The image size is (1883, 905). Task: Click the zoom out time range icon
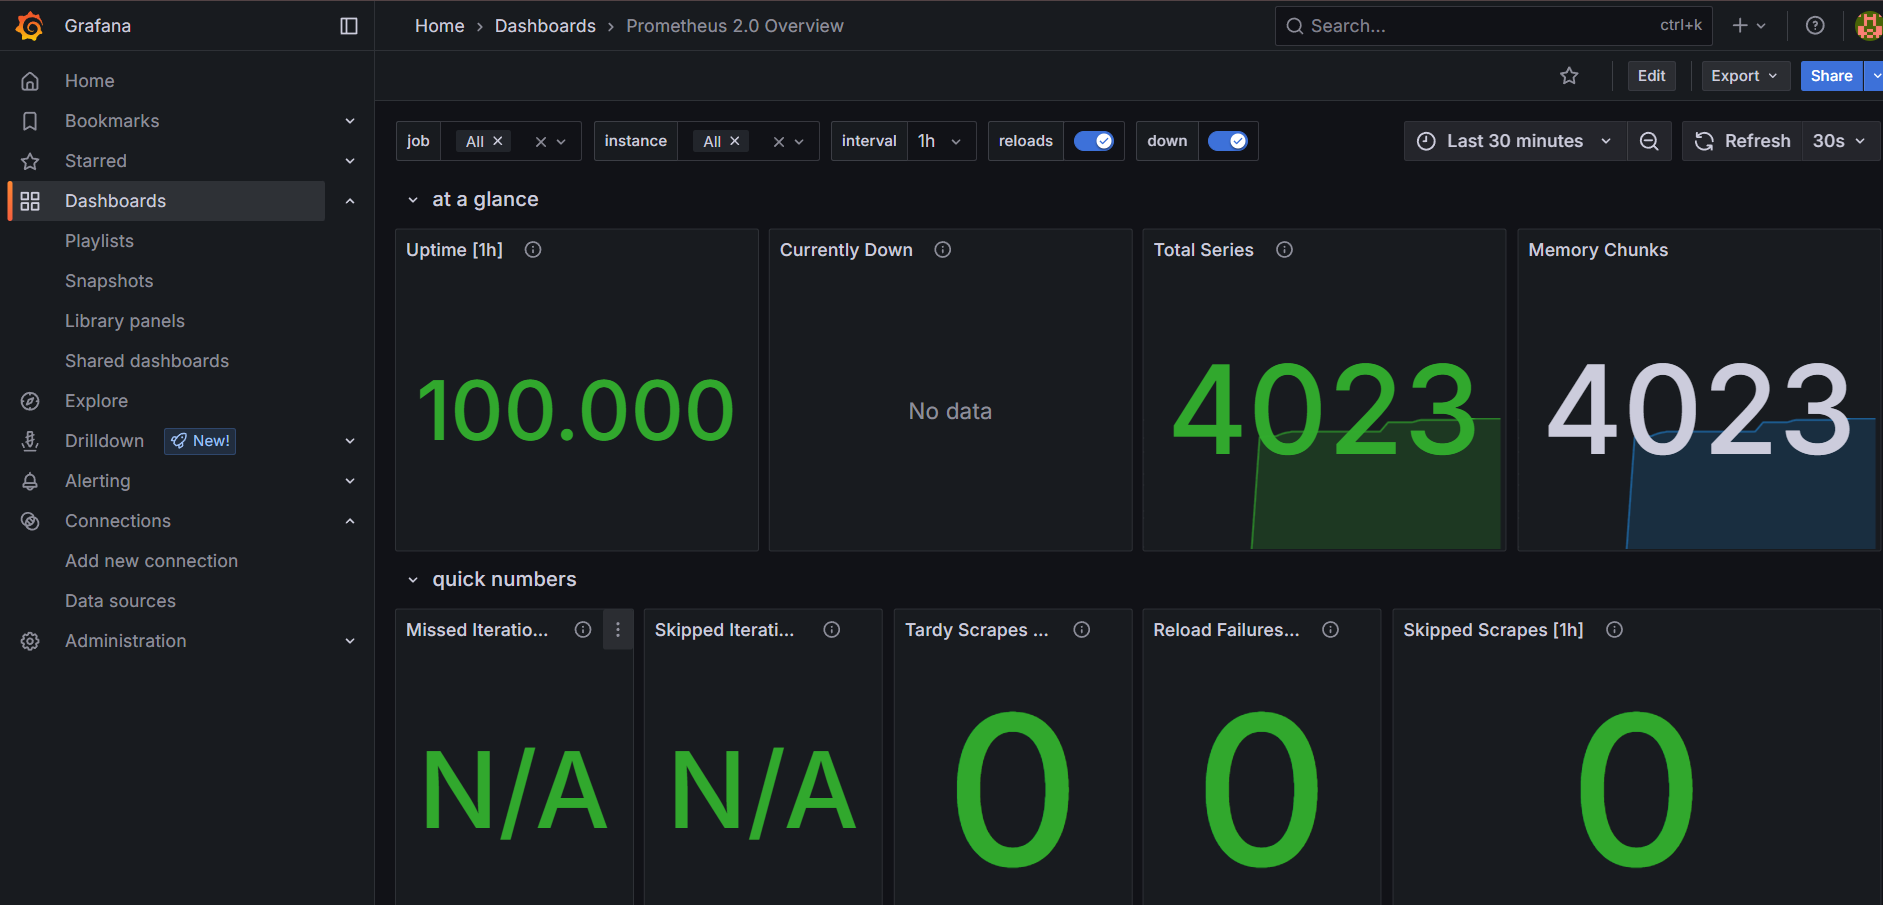tap(1649, 141)
